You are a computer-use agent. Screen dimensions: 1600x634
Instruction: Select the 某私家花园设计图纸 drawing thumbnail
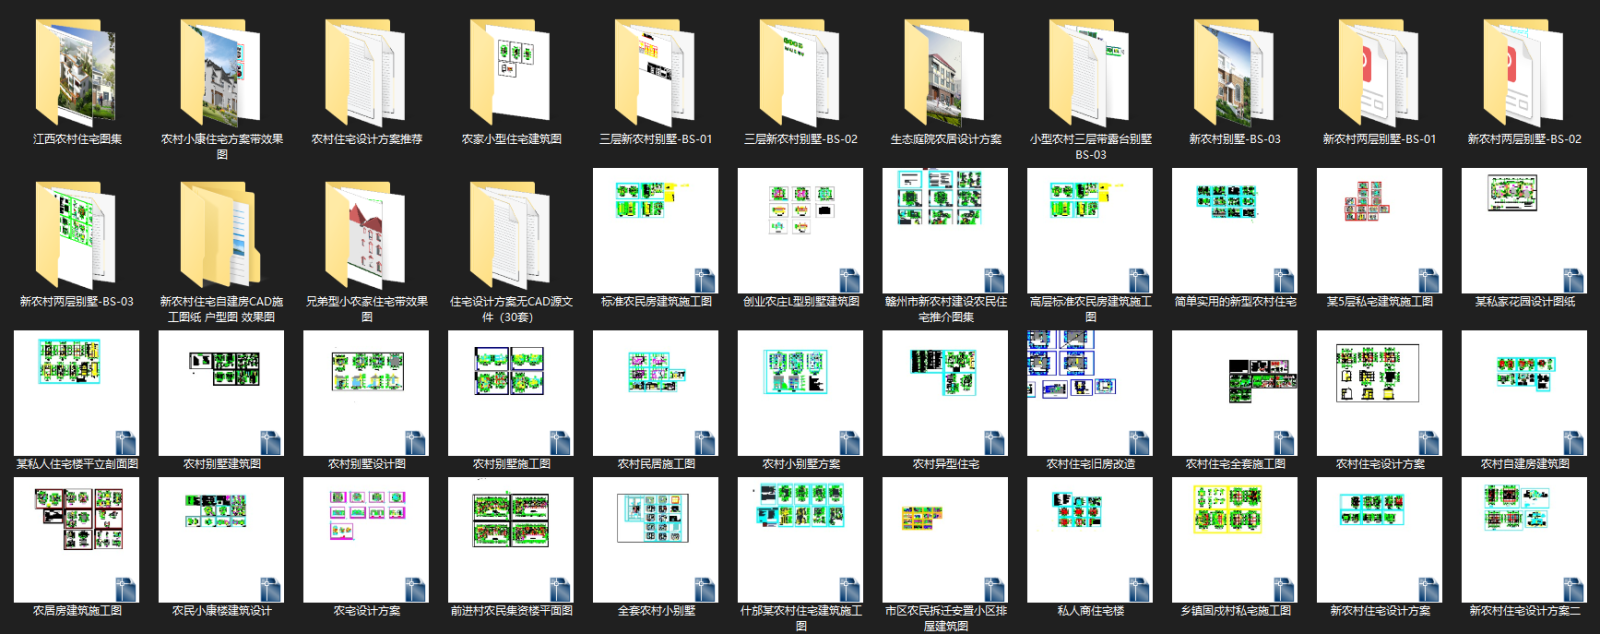click(x=1525, y=231)
